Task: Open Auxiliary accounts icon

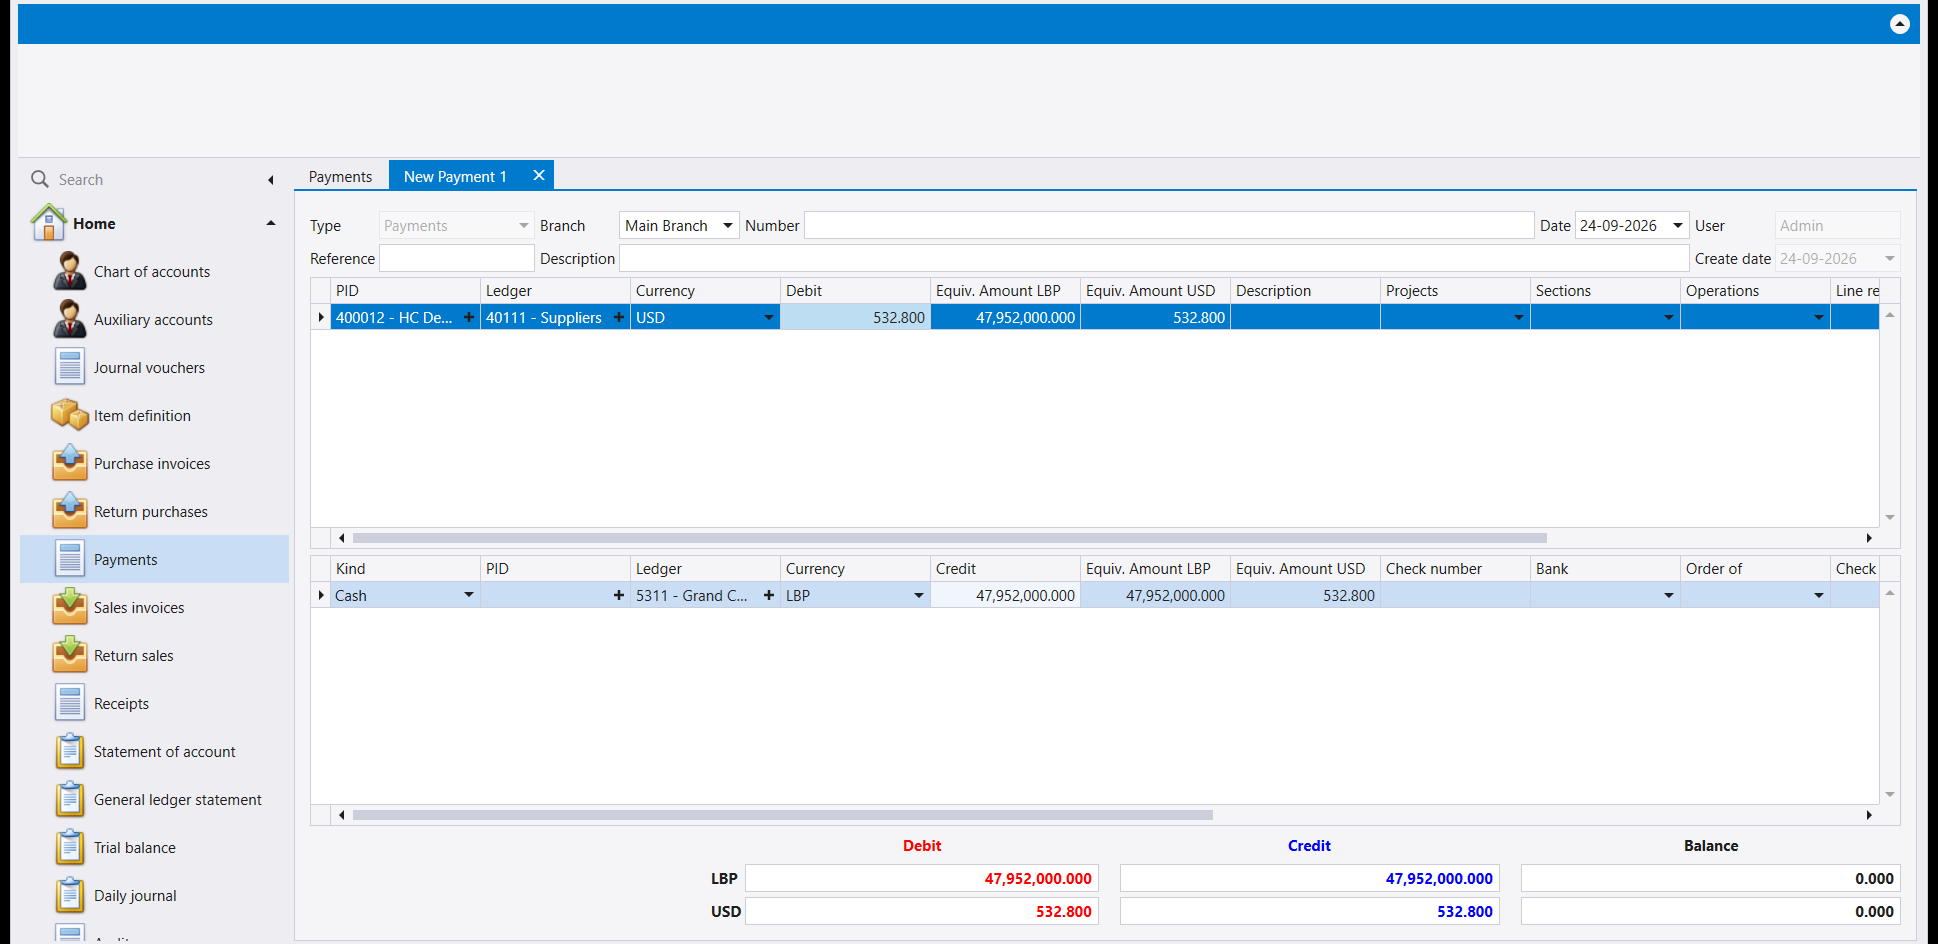Action: coord(69,319)
